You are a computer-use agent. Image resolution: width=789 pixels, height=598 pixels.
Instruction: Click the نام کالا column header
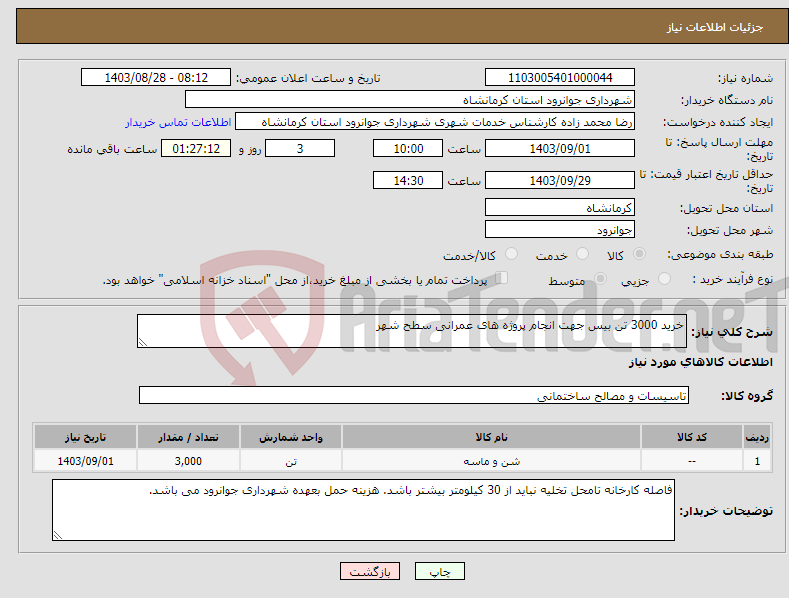tap(491, 437)
